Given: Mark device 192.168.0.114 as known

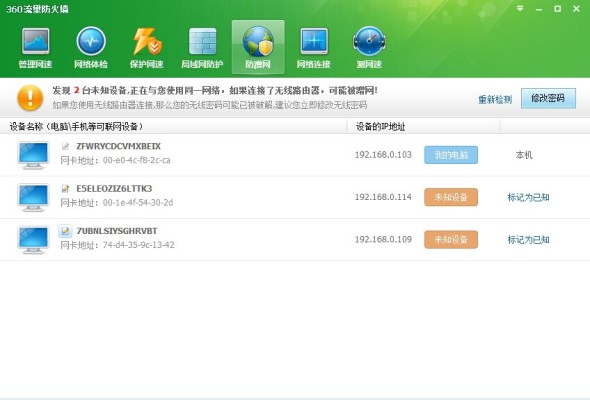Looking at the screenshot, I should (529, 197).
